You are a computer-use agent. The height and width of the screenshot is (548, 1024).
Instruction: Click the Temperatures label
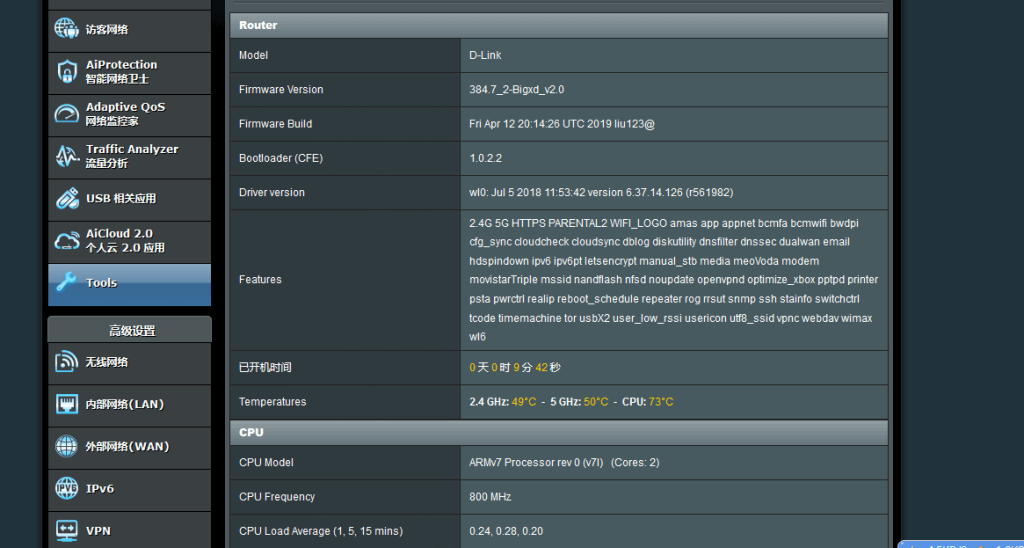[x=272, y=402]
